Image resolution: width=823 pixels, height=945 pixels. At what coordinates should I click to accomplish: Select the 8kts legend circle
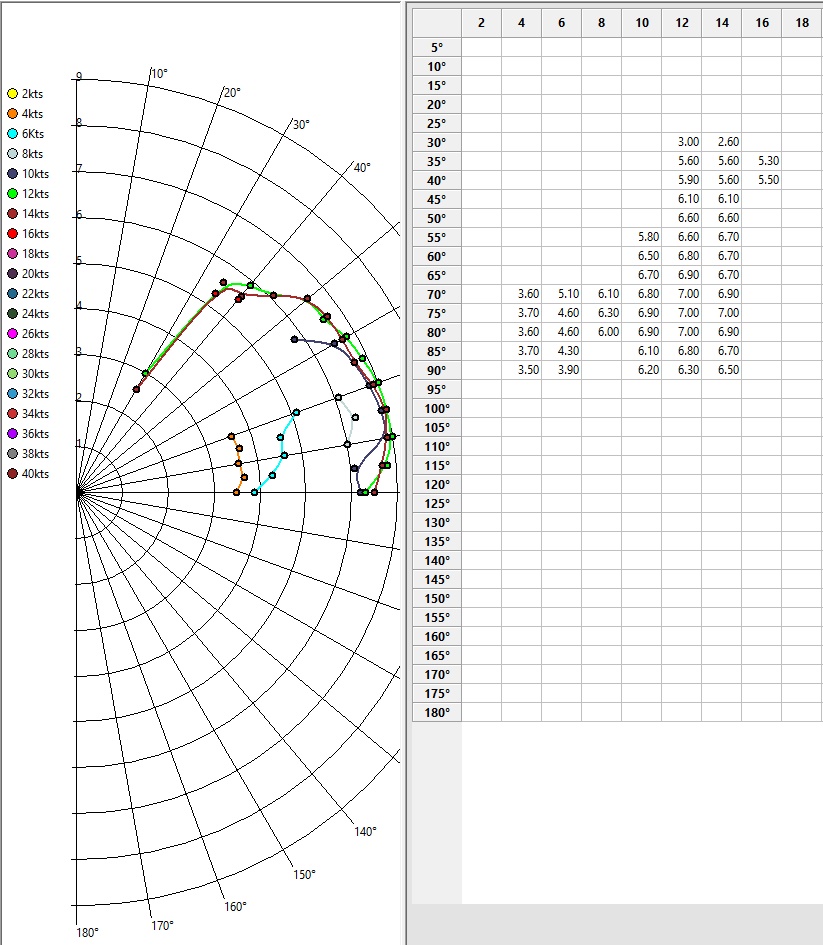pos(12,154)
